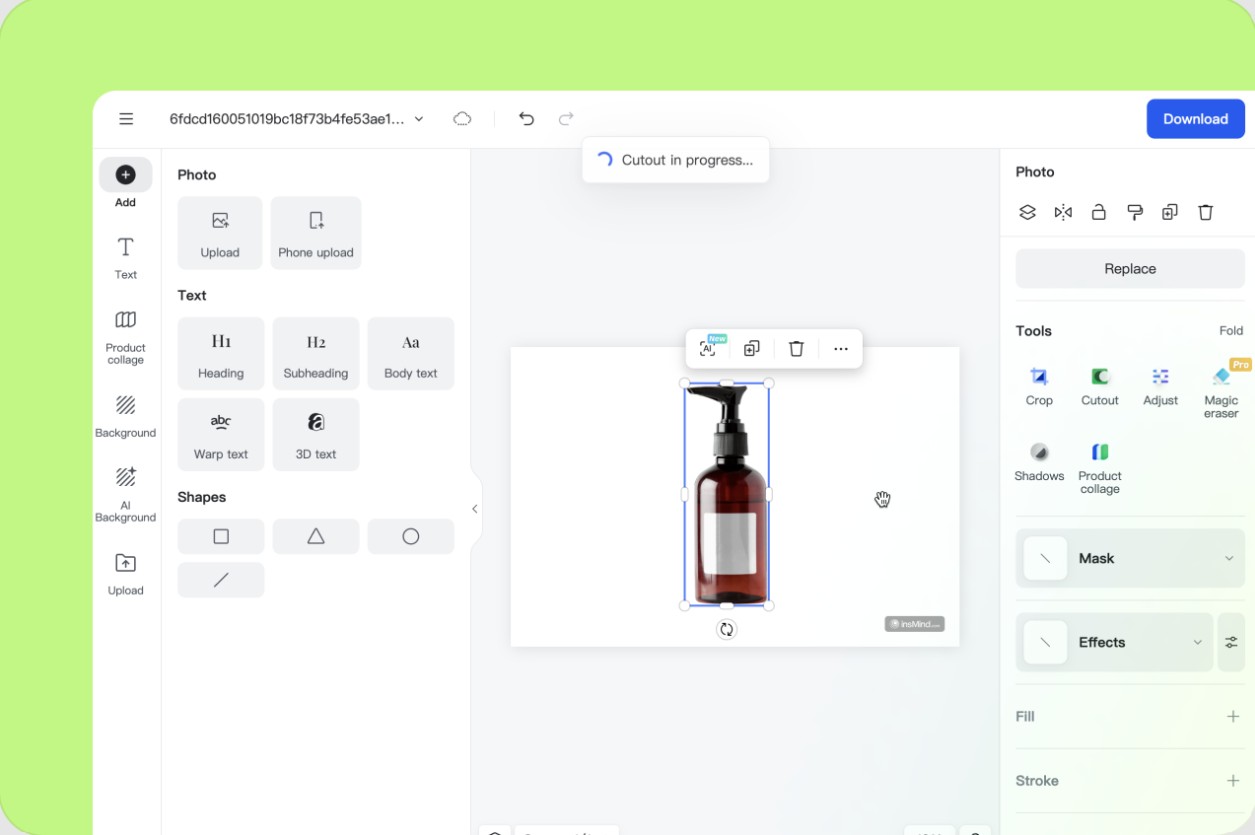Click the Replace button
The width and height of the screenshot is (1255, 835).
(x=1130, y=269)
